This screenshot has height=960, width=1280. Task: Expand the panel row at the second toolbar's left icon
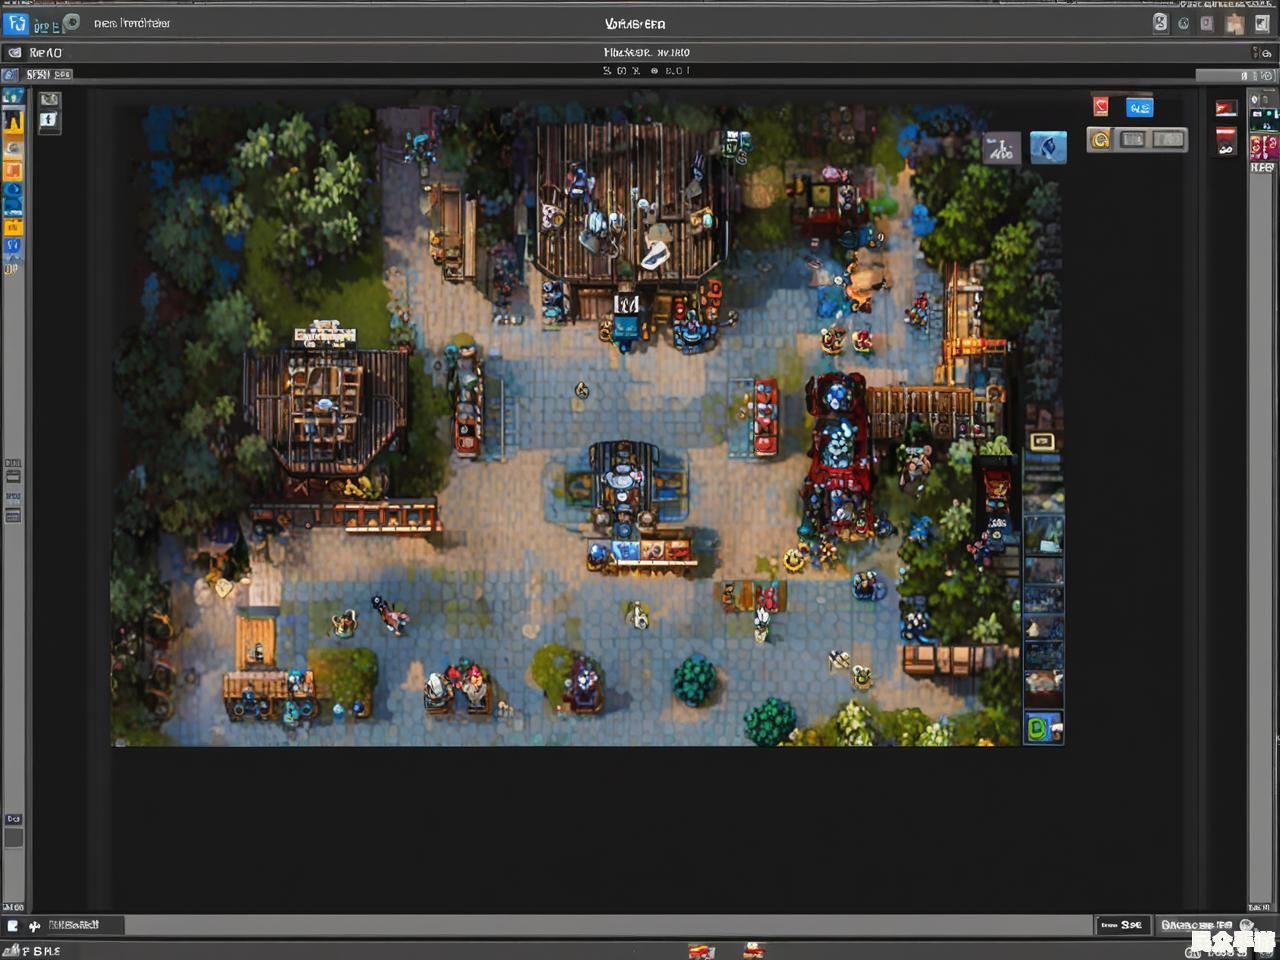click(x=14, y=52)
